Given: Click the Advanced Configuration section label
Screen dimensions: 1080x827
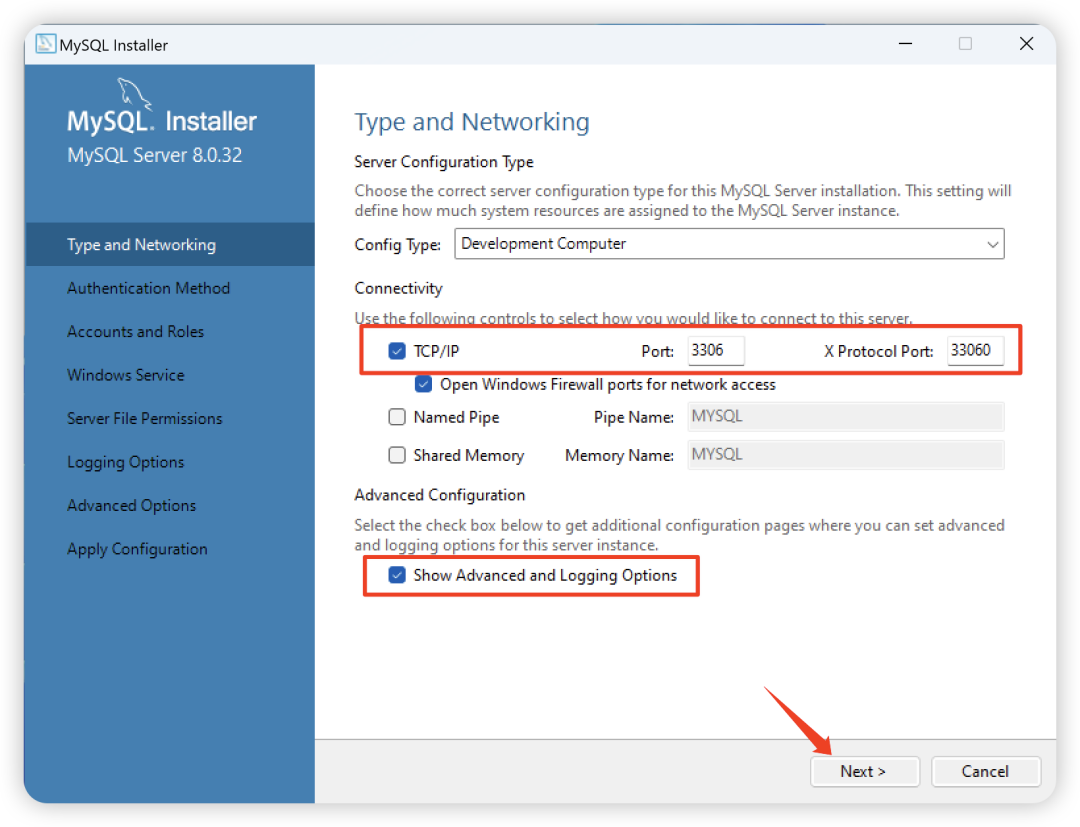Looking at the screenshot, I should pyautogui.click(x=439, y=495).
